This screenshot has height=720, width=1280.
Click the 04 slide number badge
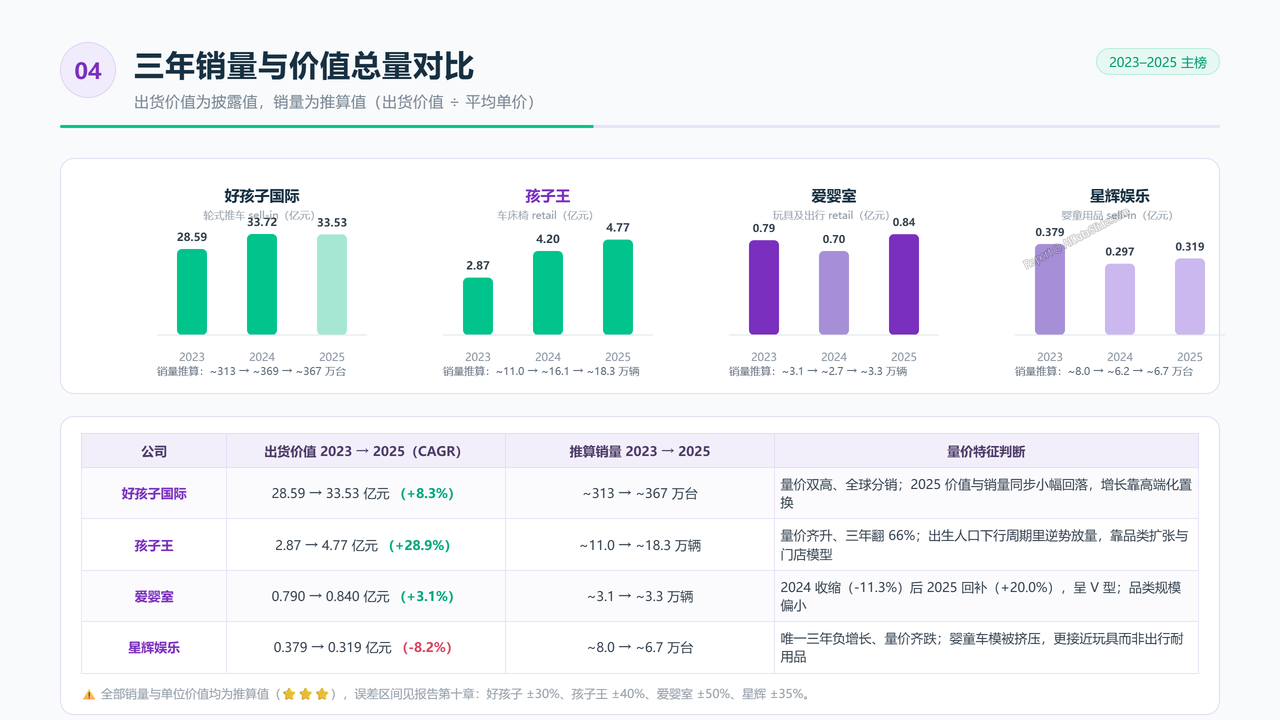point(88,70)
